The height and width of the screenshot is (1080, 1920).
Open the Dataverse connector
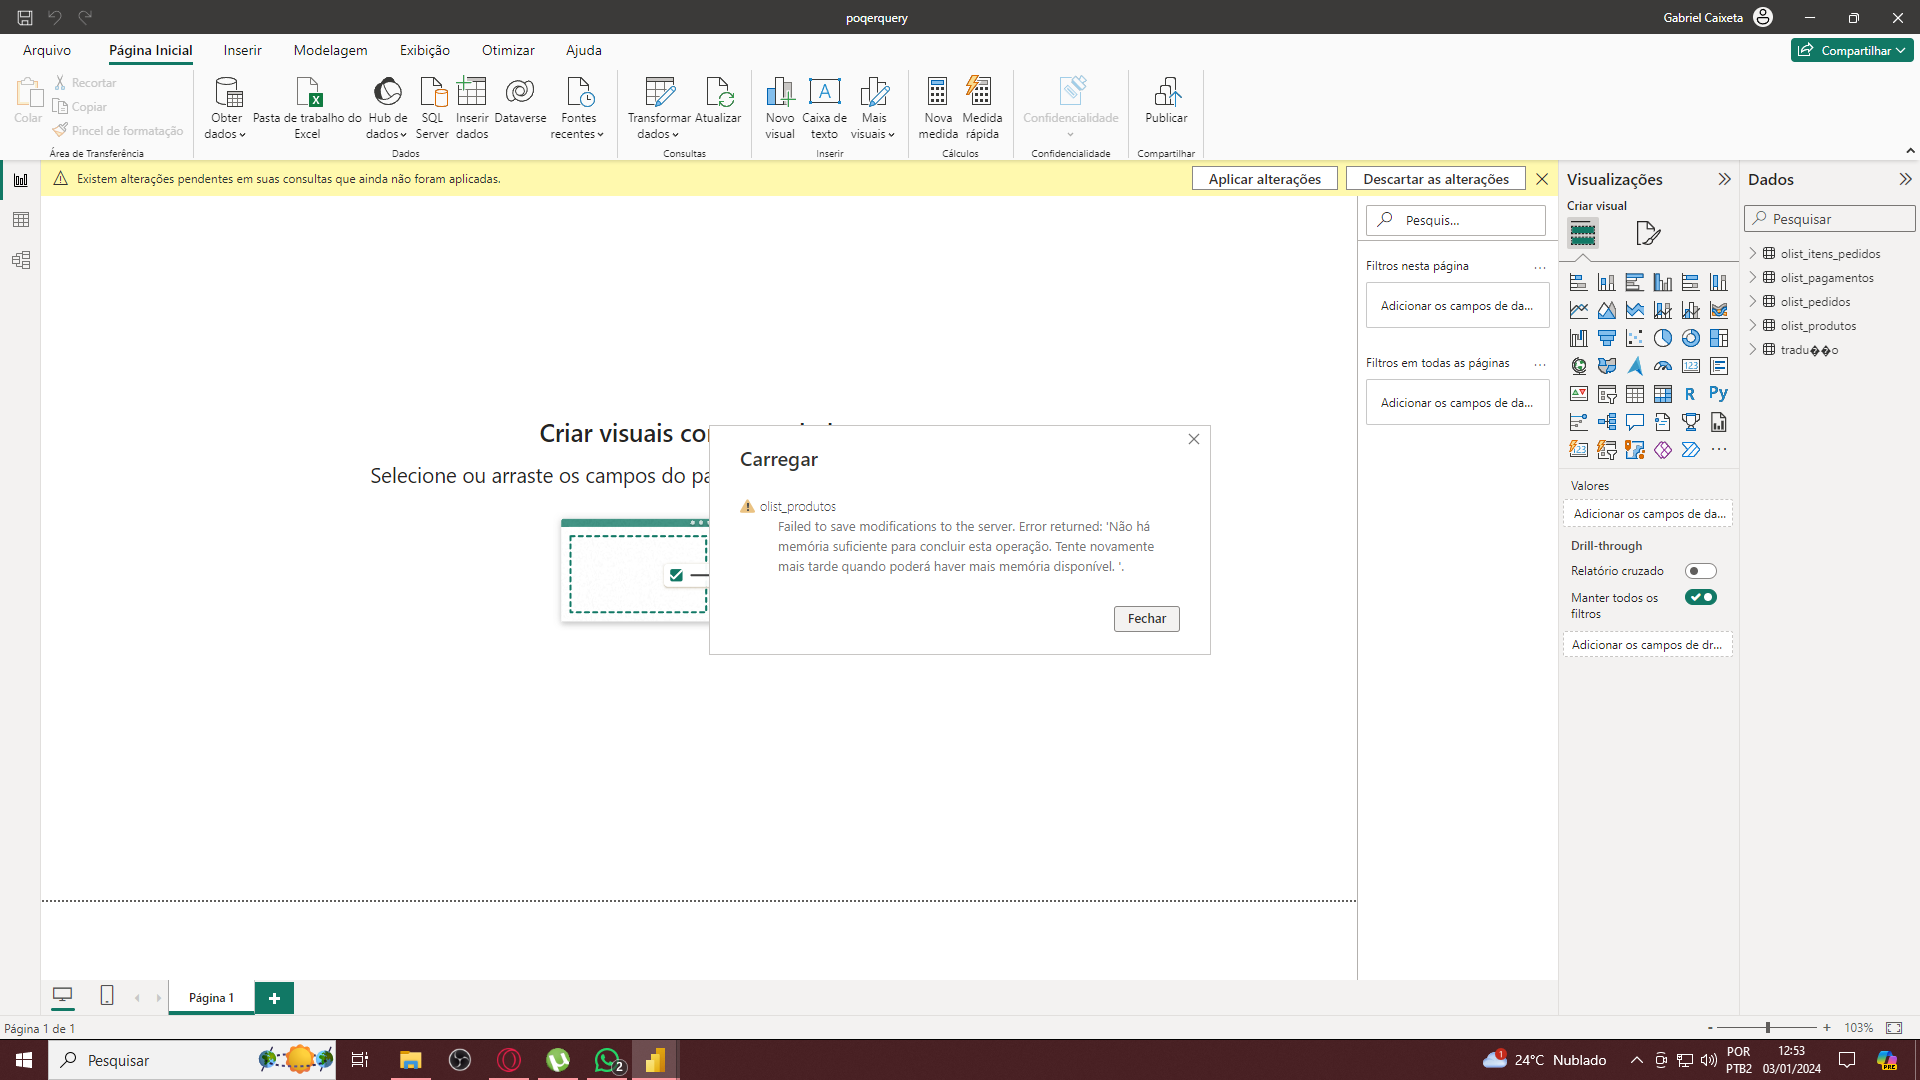coord(520,100)
